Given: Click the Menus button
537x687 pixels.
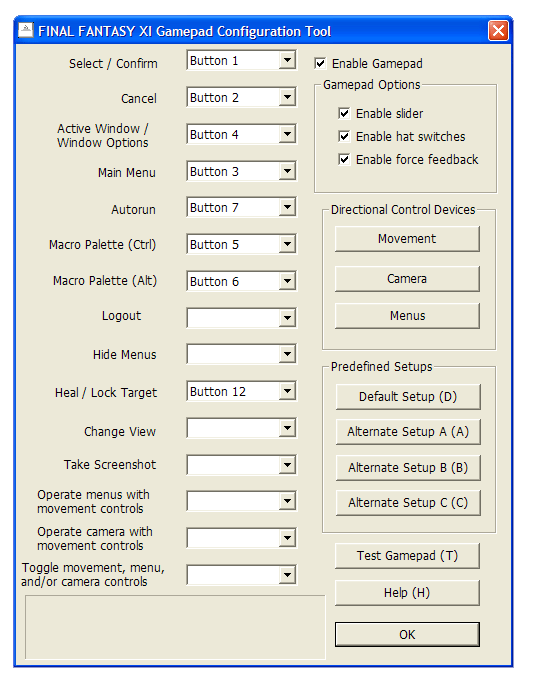Looking at the screenshot, I should 407,315.
